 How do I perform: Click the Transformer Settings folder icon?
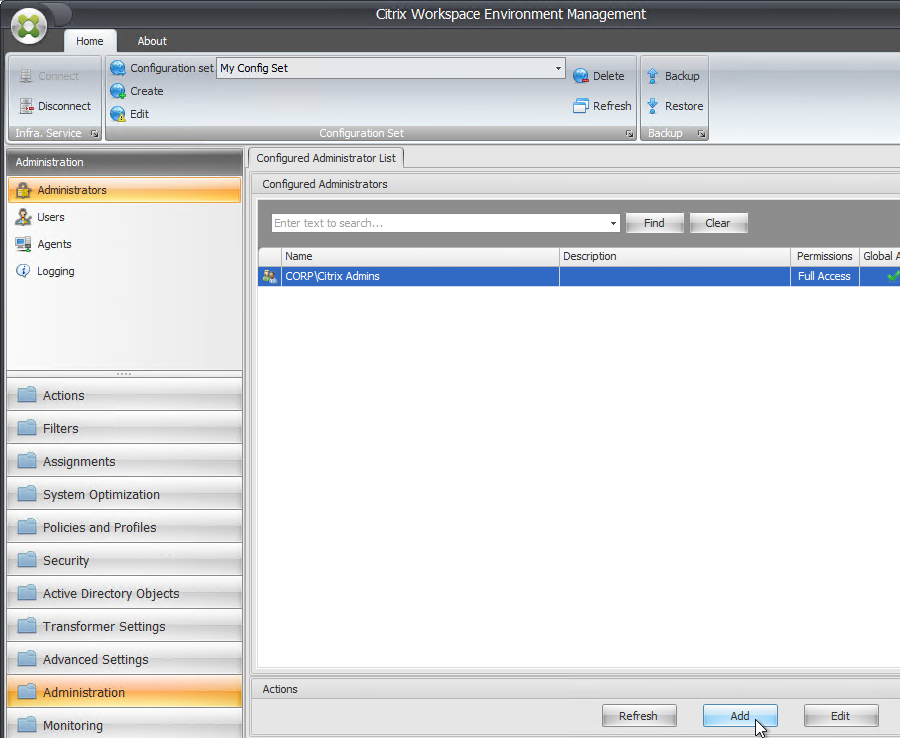tap(26, 626)
